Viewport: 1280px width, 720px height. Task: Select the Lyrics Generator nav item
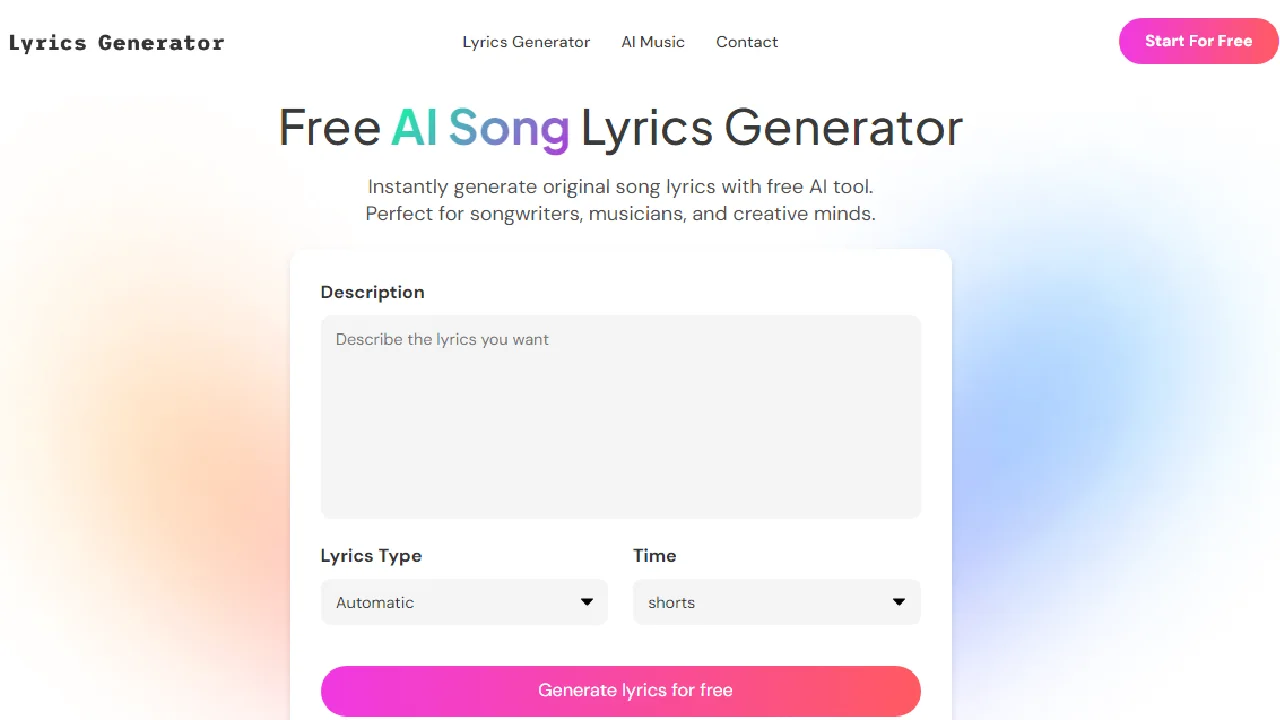click(x=526, y=42)
